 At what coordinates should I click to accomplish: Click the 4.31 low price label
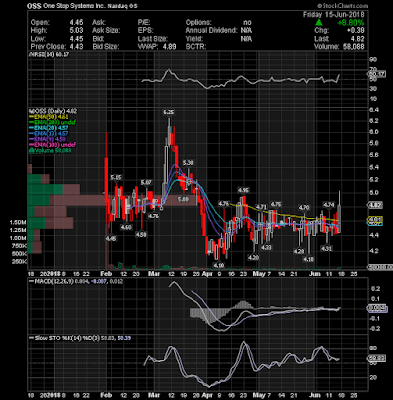click(x=326, y=248)
